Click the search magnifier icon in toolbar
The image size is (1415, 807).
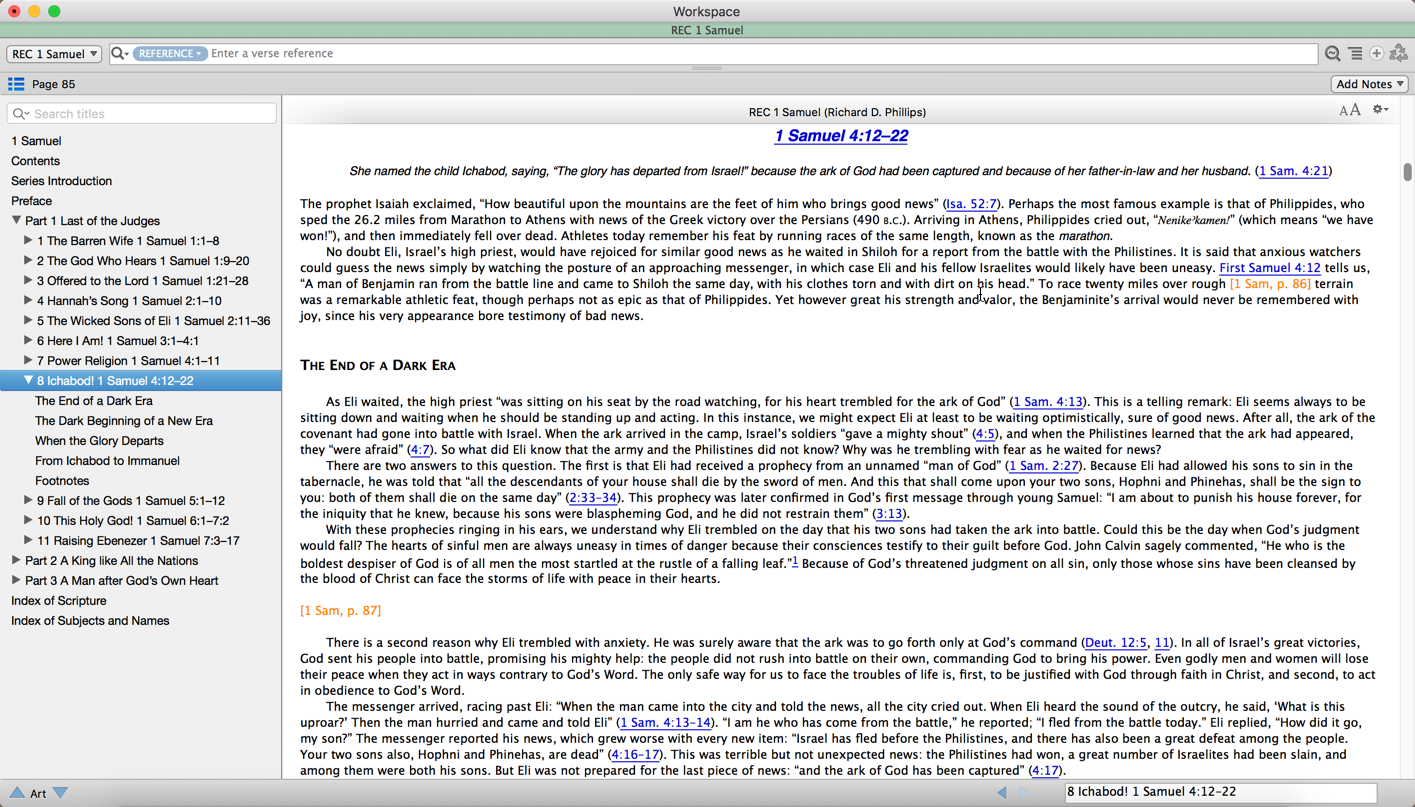[119, 53]
